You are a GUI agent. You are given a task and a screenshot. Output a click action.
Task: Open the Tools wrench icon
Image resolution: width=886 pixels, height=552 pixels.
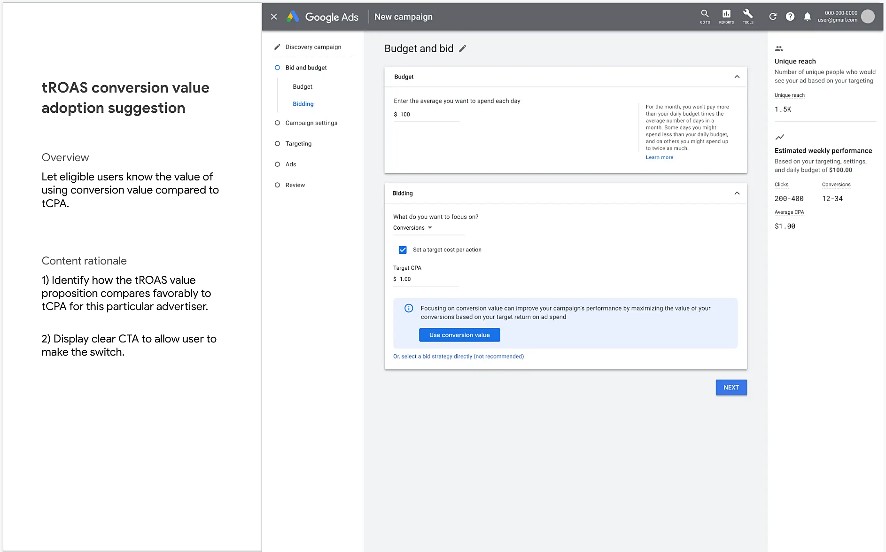tap(748, 15)
